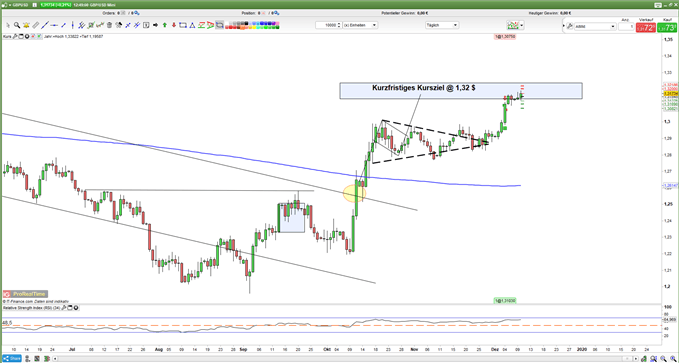Open price chart settings wrench
Image resolution: width=679 pixels, height=363 pixels.
point(15,36)
